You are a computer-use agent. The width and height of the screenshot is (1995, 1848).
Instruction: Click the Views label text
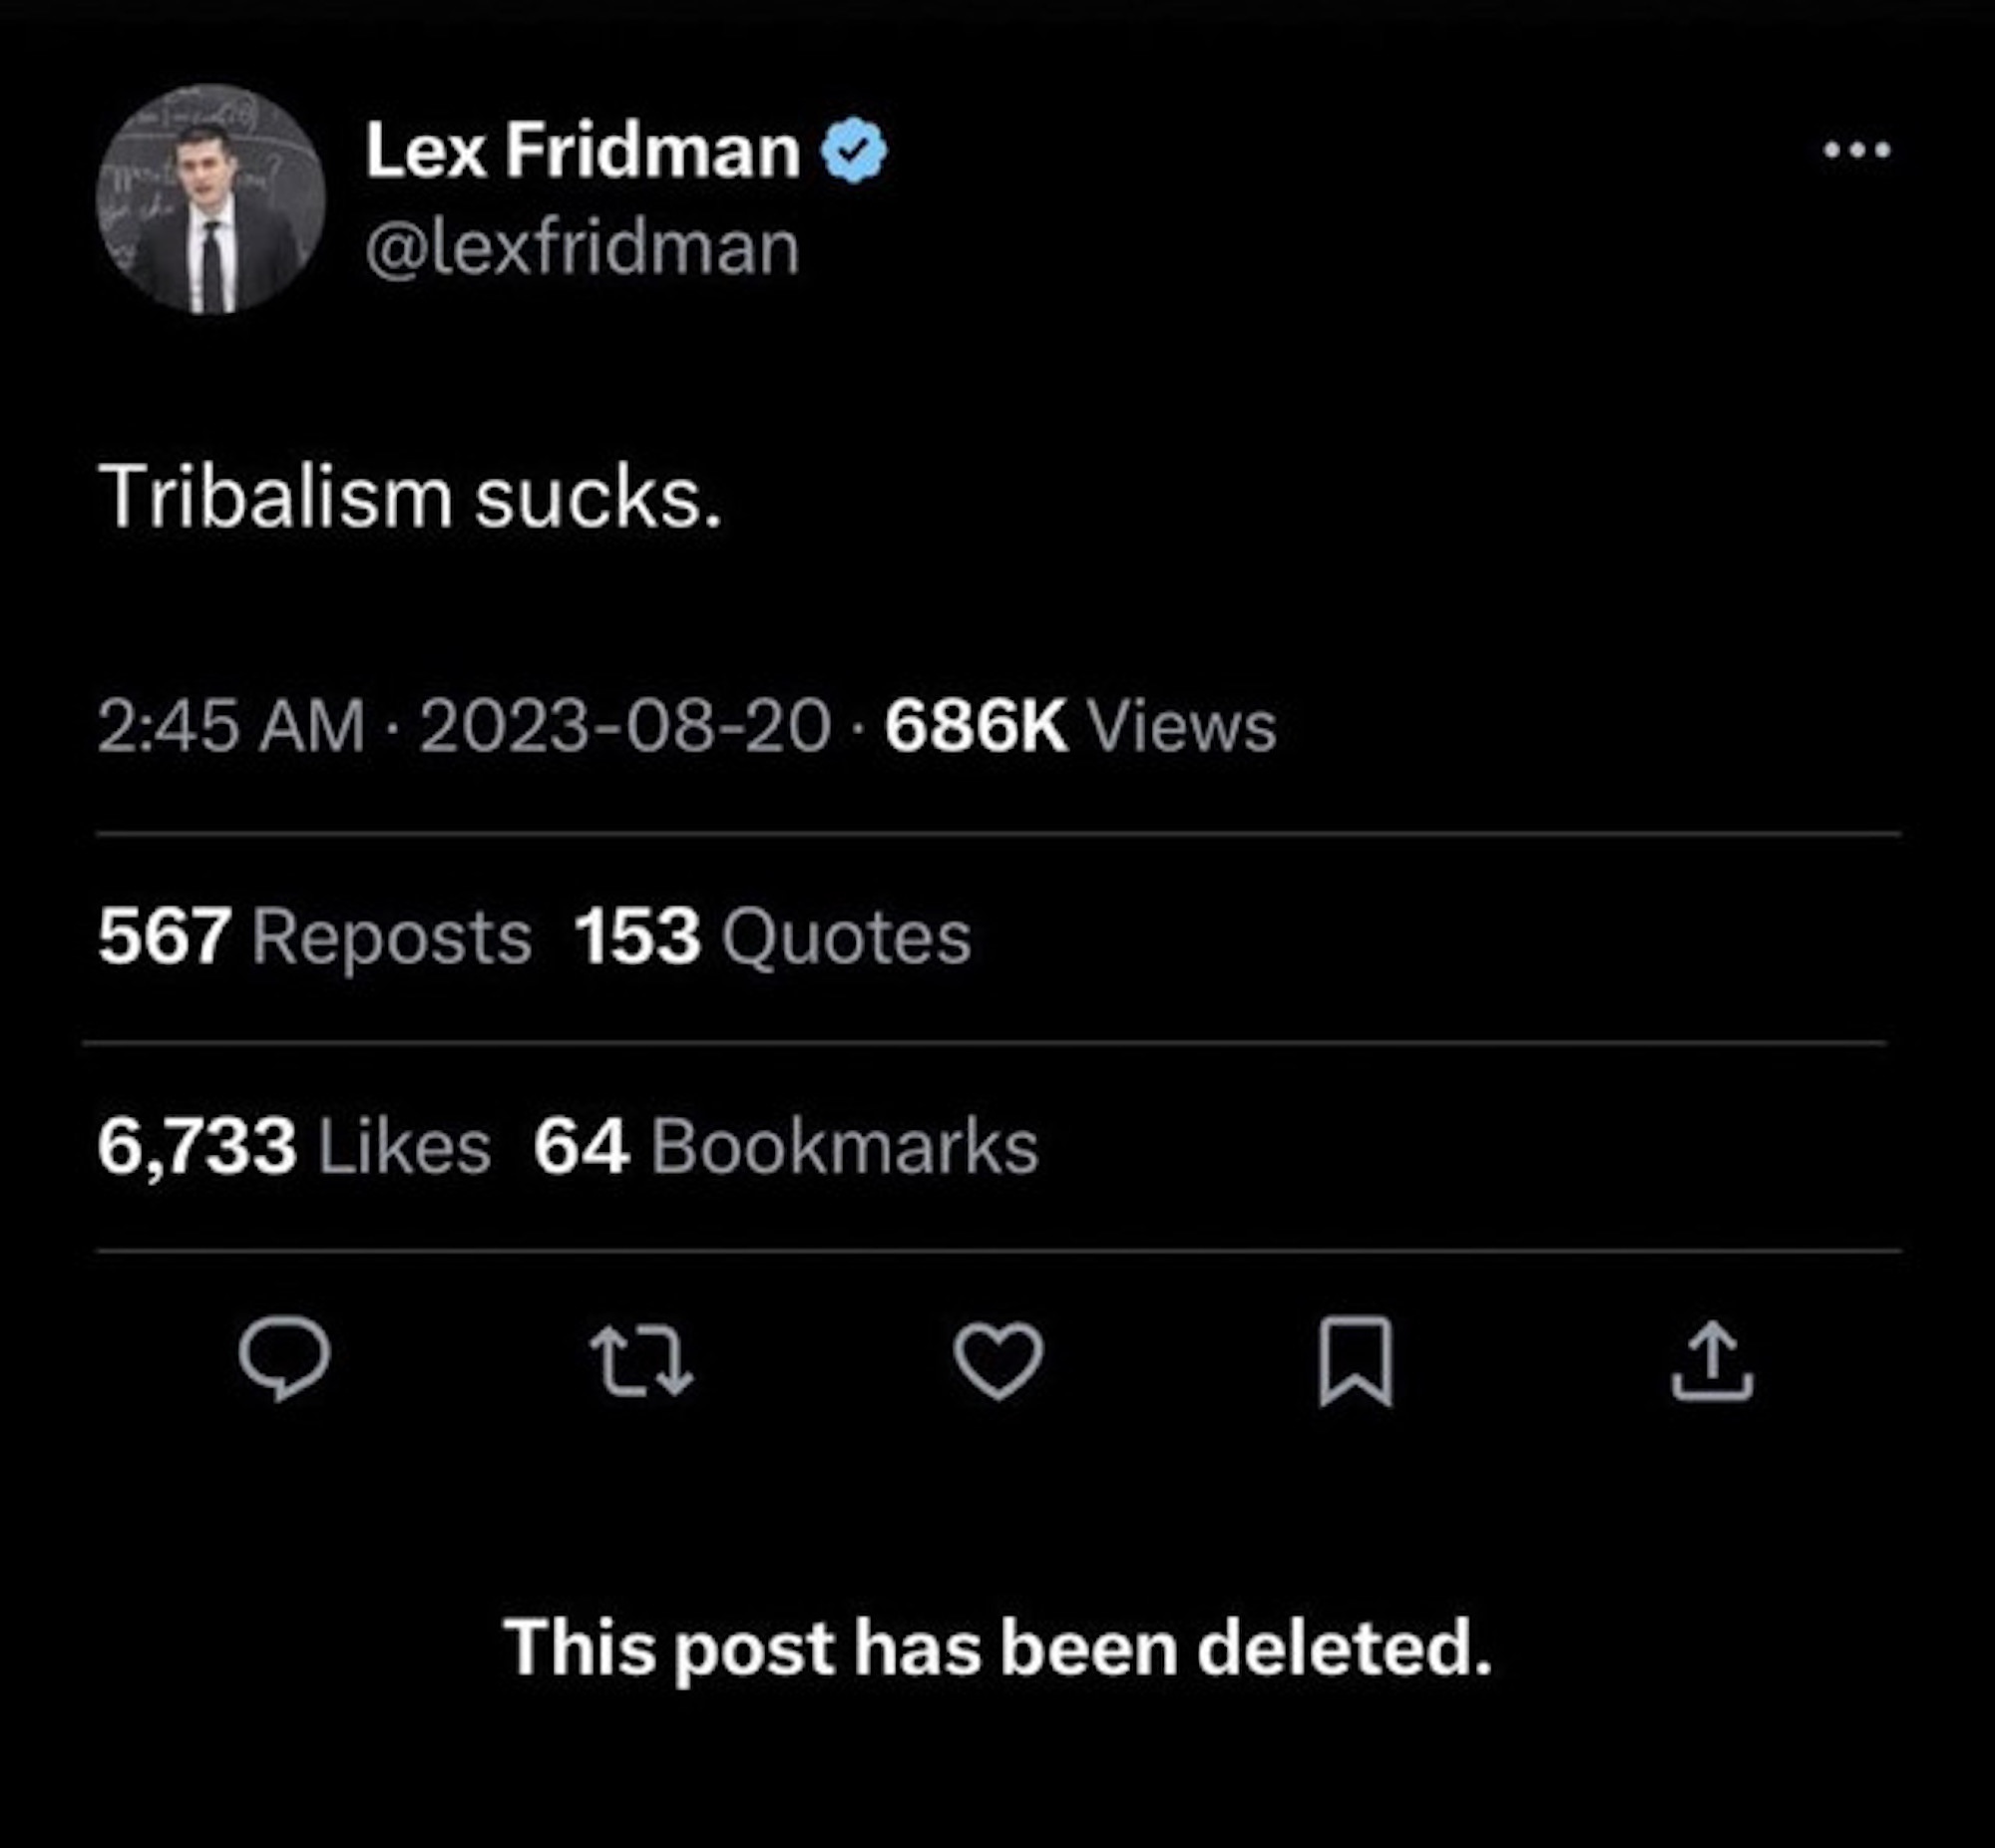point(1182,725)
